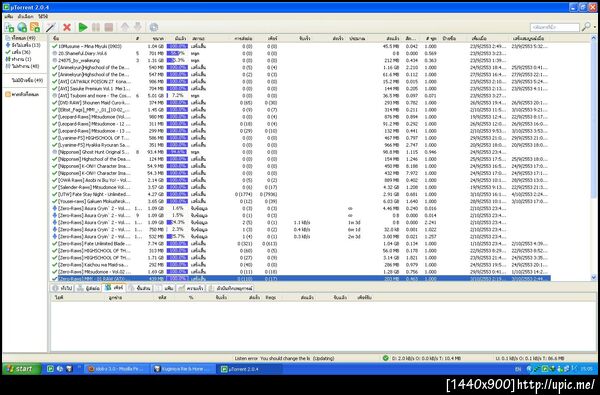Open the second menu in the menu bar
Image resolution: width=600 pixels, height=395 pixels.
click(25, 16)
